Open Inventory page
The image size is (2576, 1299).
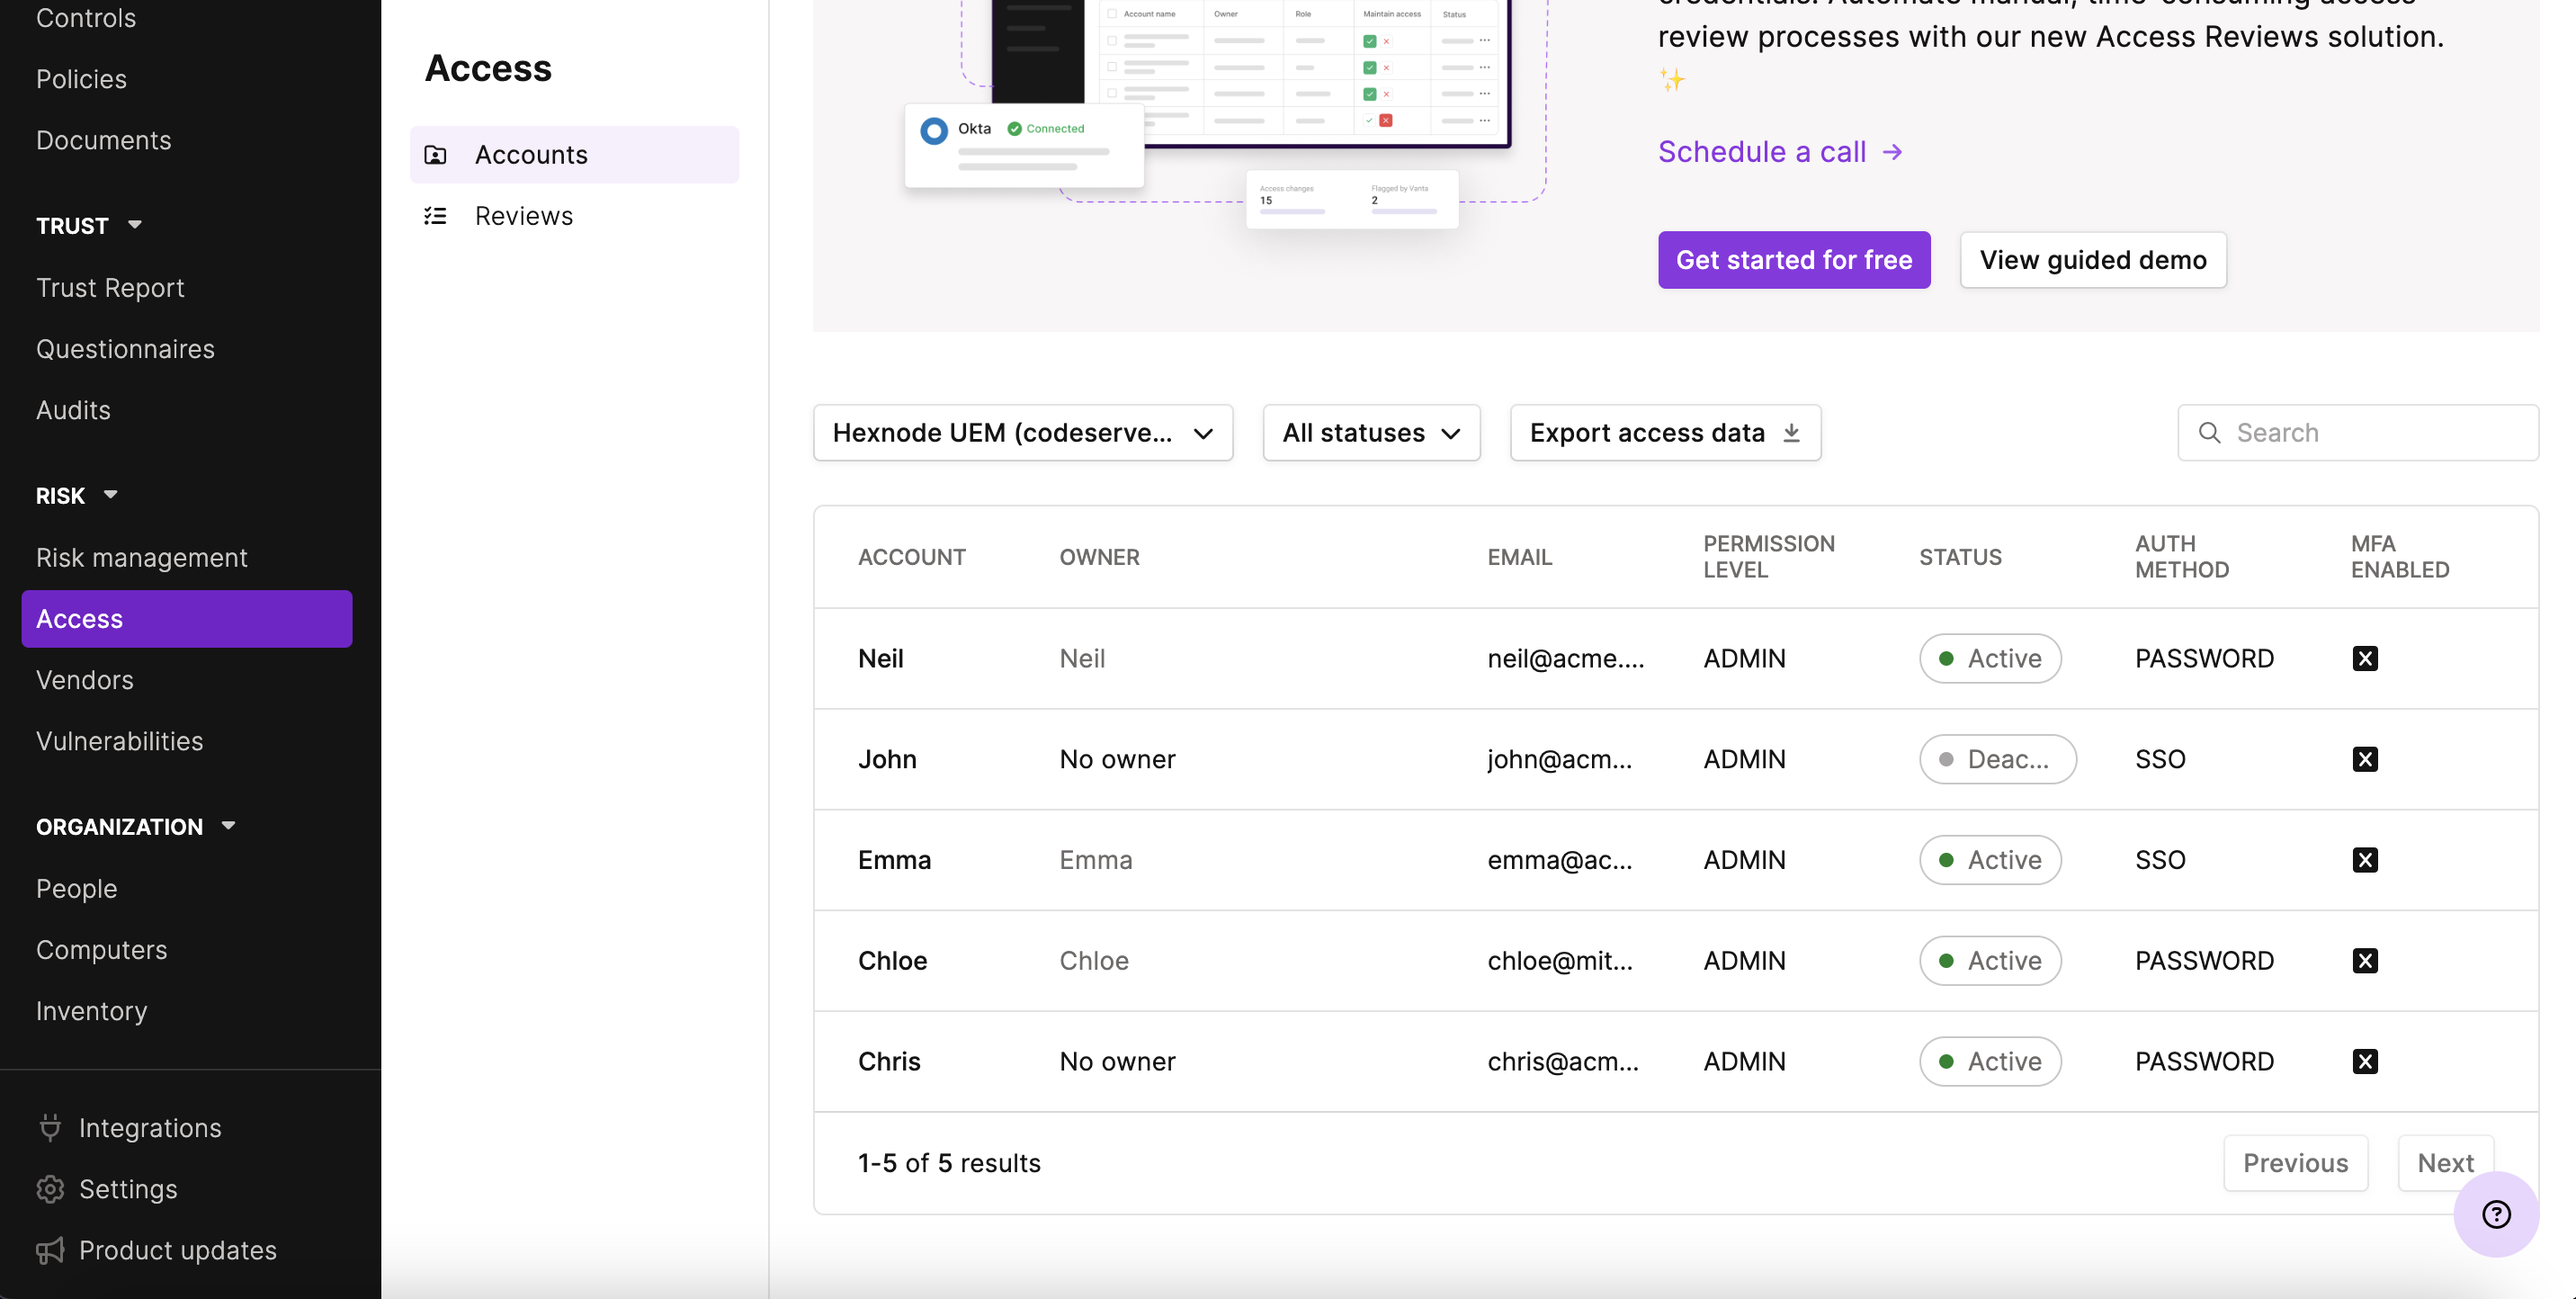click(x=92, y=1011)
